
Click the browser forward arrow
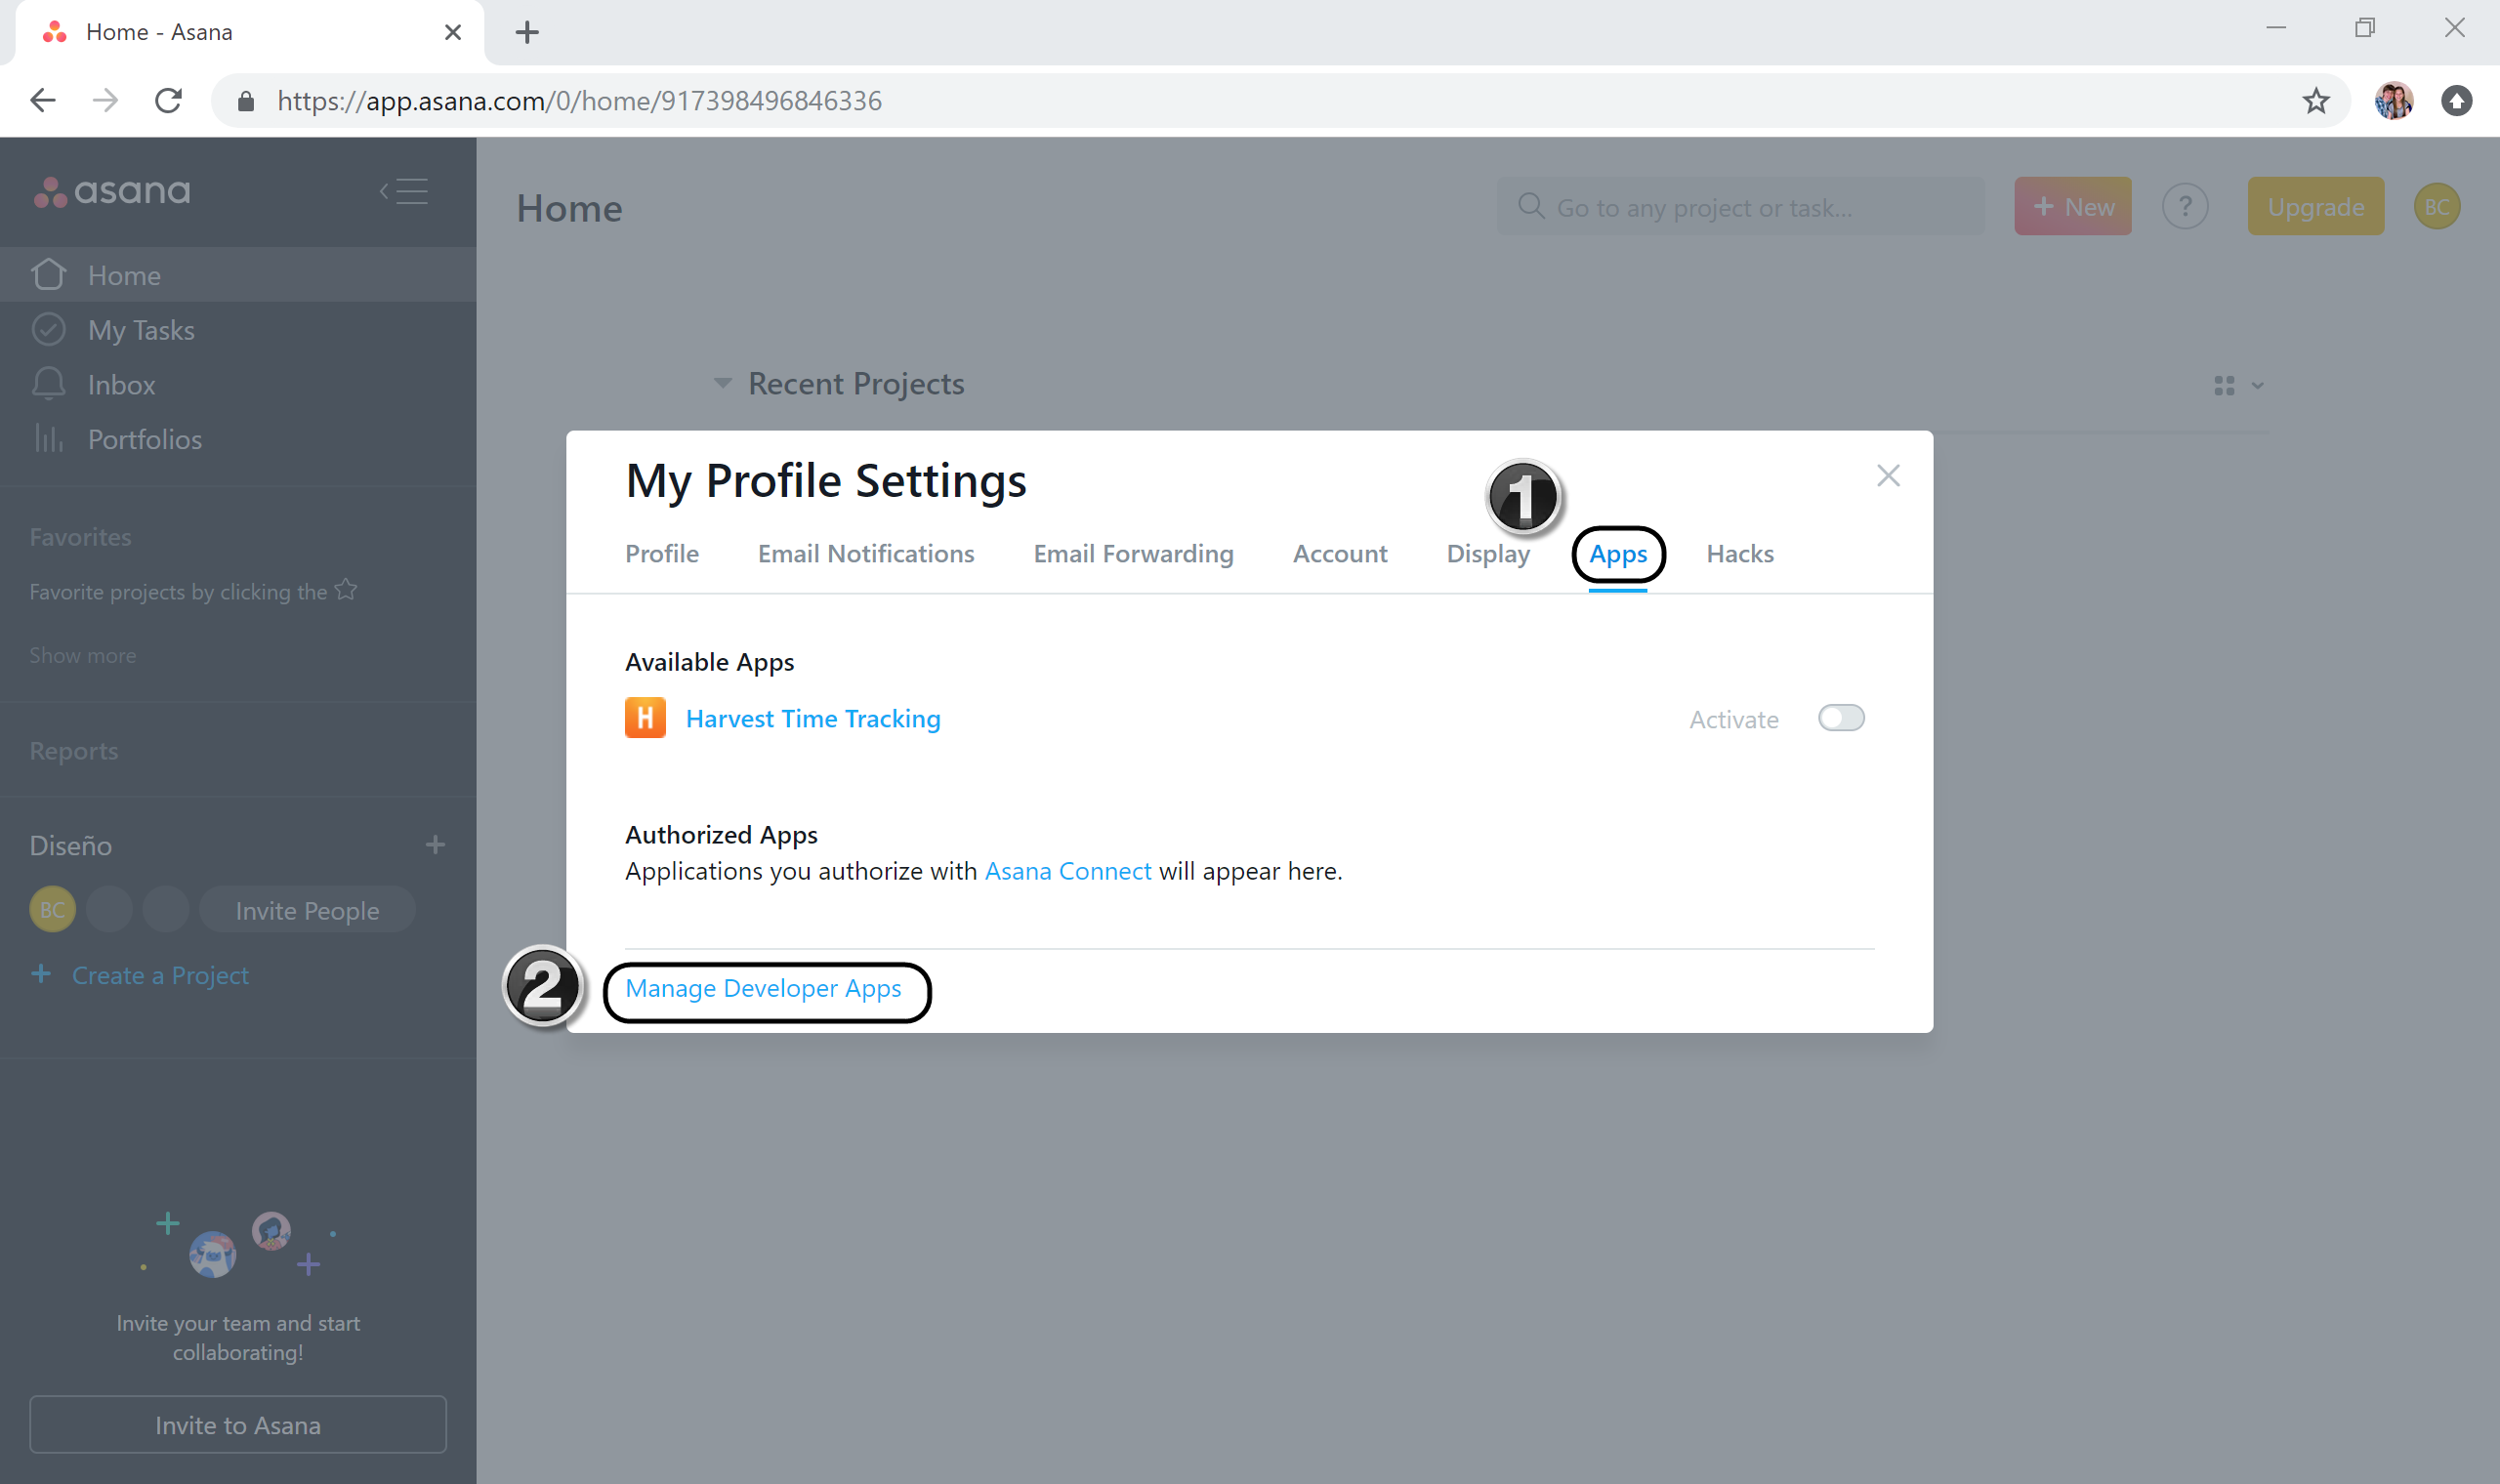tap(105, 100)
